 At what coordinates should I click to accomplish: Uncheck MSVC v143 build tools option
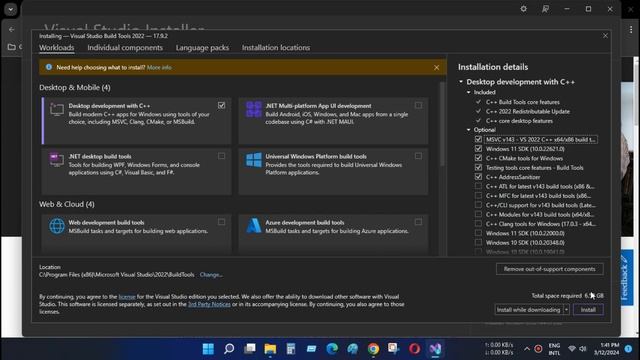point(478,139)
